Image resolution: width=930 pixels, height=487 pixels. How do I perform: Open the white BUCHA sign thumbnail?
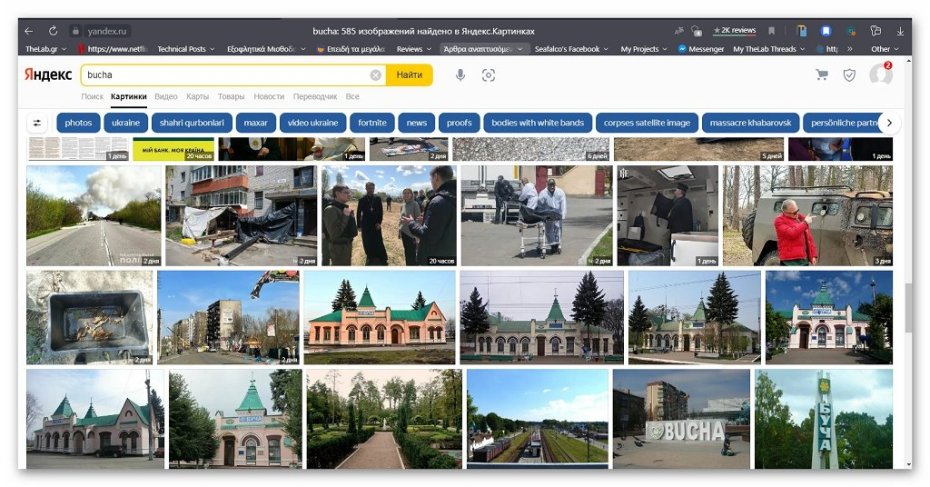point(681,419)
